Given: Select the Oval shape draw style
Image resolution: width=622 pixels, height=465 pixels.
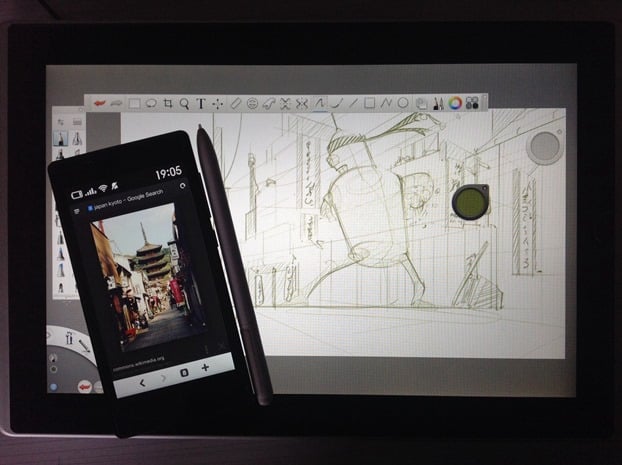Looking at the screenshot, I should coord(403,103).
